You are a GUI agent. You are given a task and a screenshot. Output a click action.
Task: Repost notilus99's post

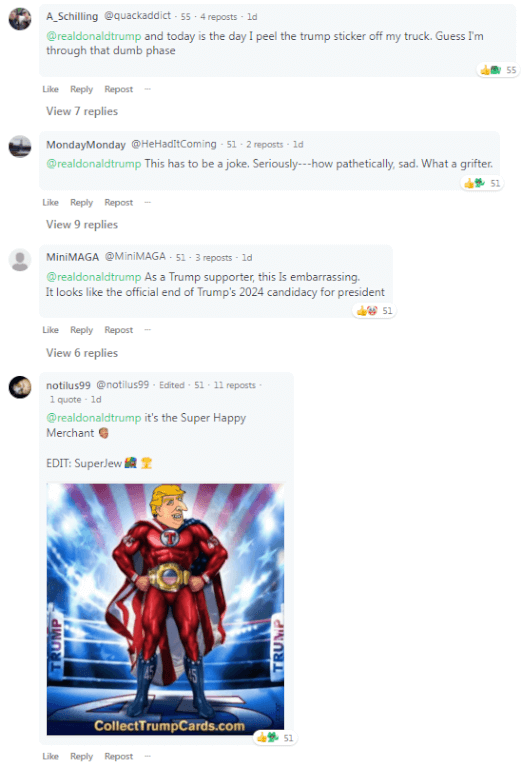pos(119,756)
